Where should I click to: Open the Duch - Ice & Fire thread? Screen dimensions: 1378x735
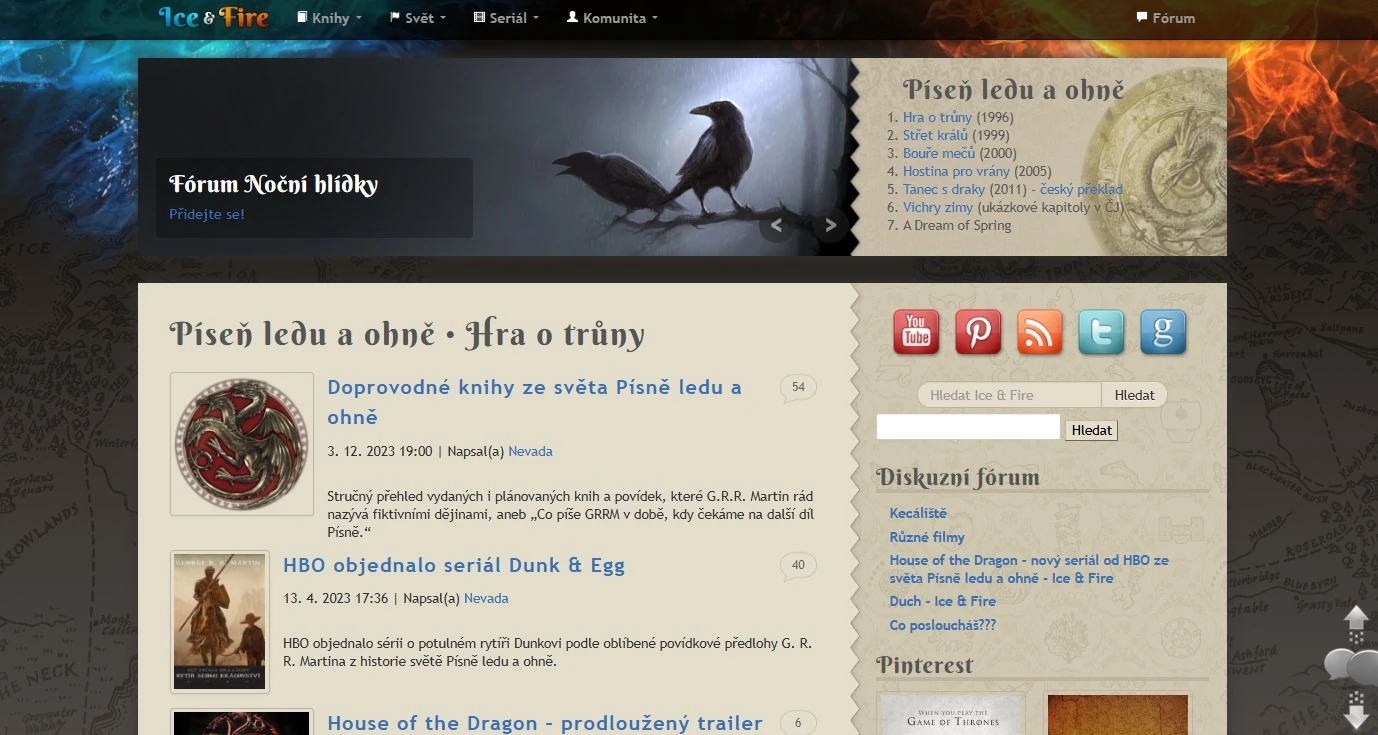click(943, 601)
